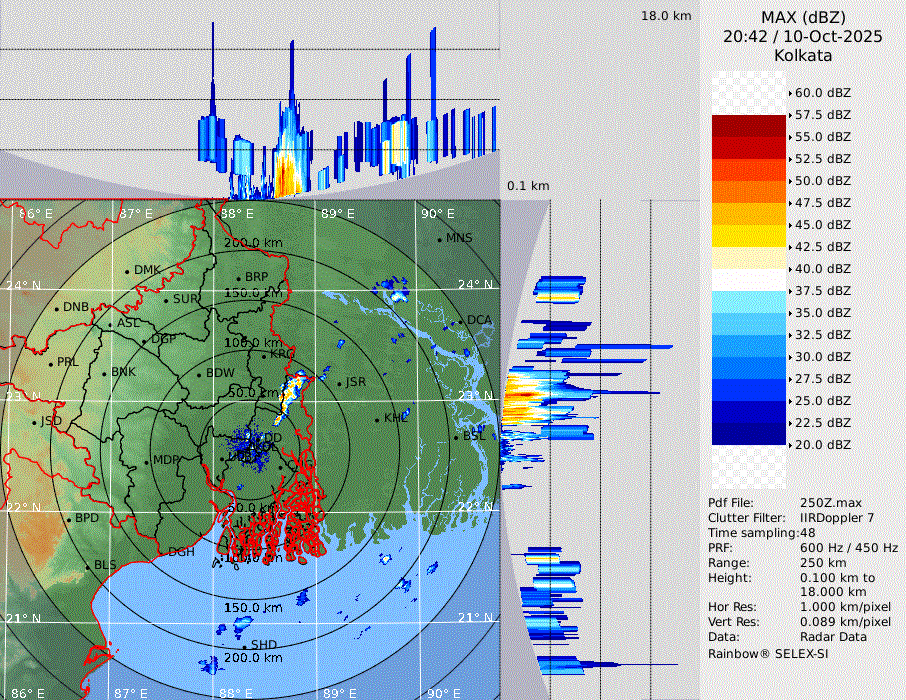906x700 pixels.
Task: Click the 60.0 dBZ legend label
Action: tap(822, 93)
